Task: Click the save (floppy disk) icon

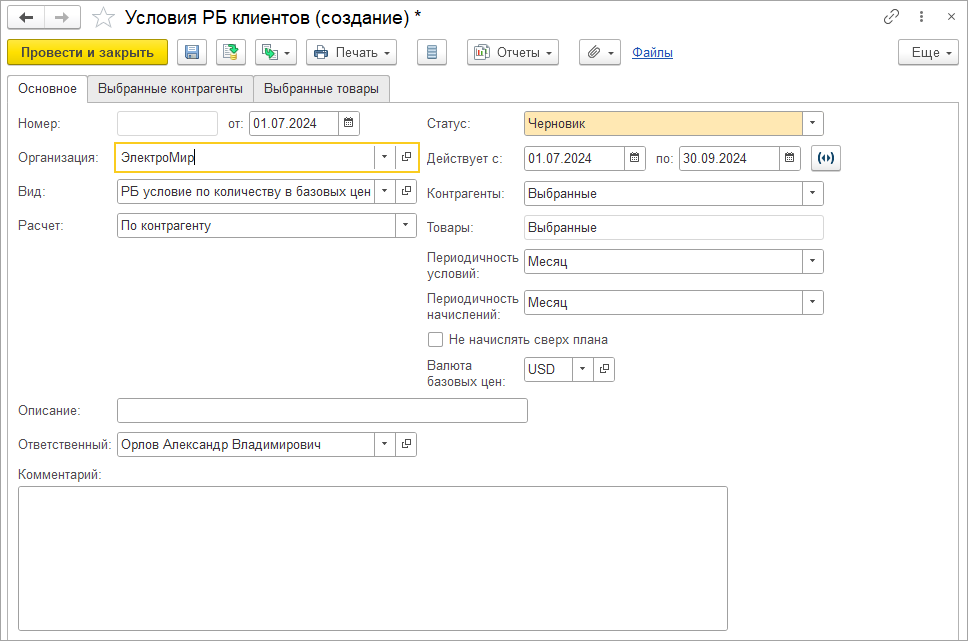Action: coord(191,53)
